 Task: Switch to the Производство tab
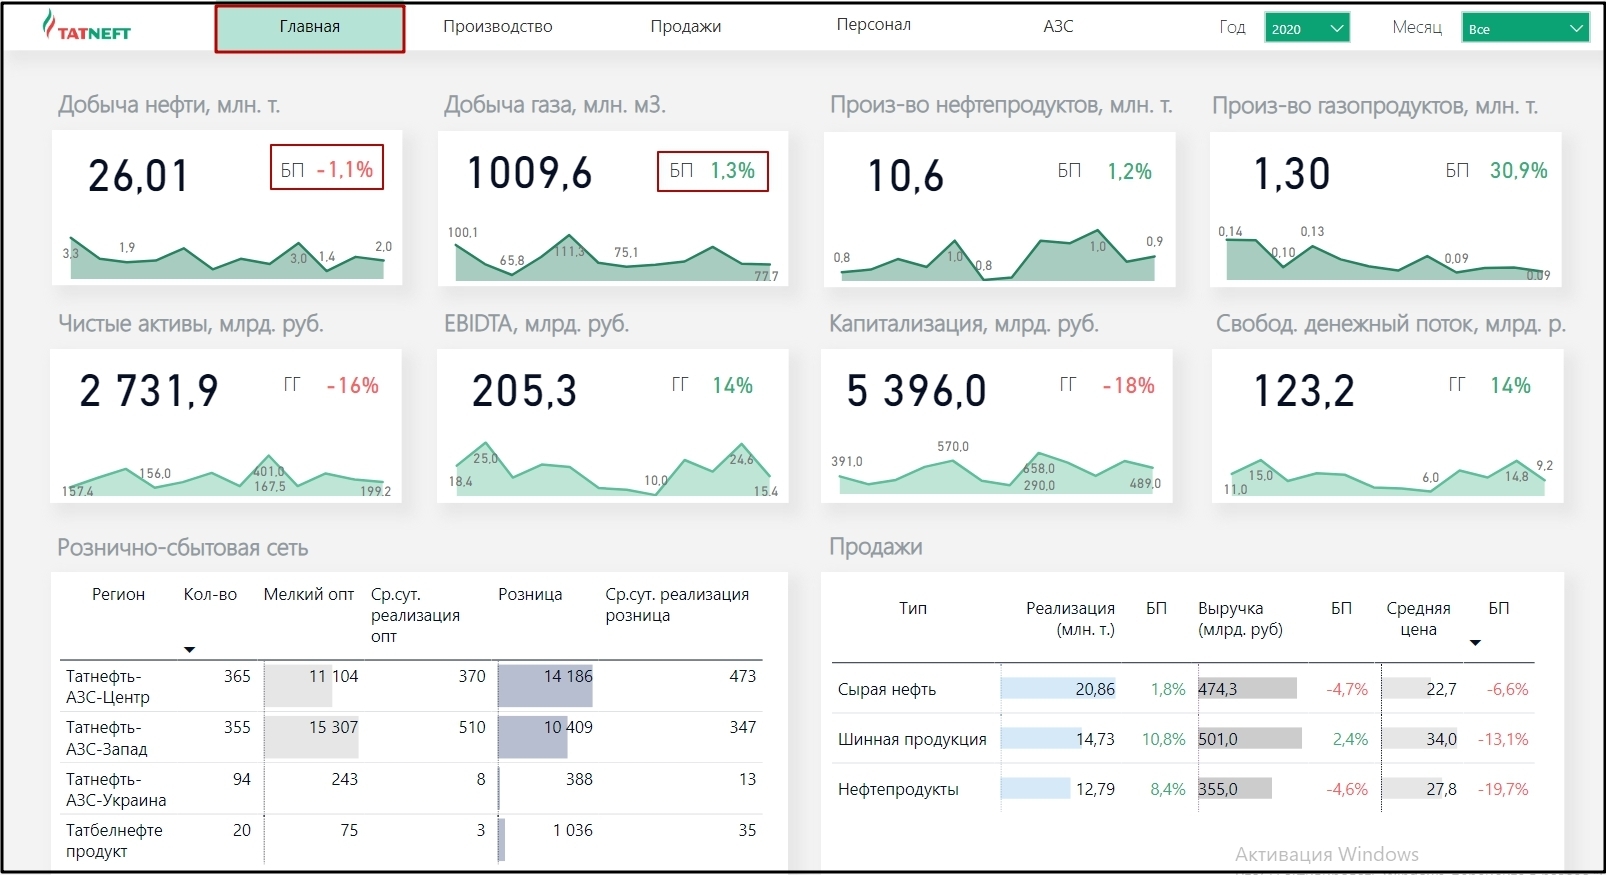(498, 26)
